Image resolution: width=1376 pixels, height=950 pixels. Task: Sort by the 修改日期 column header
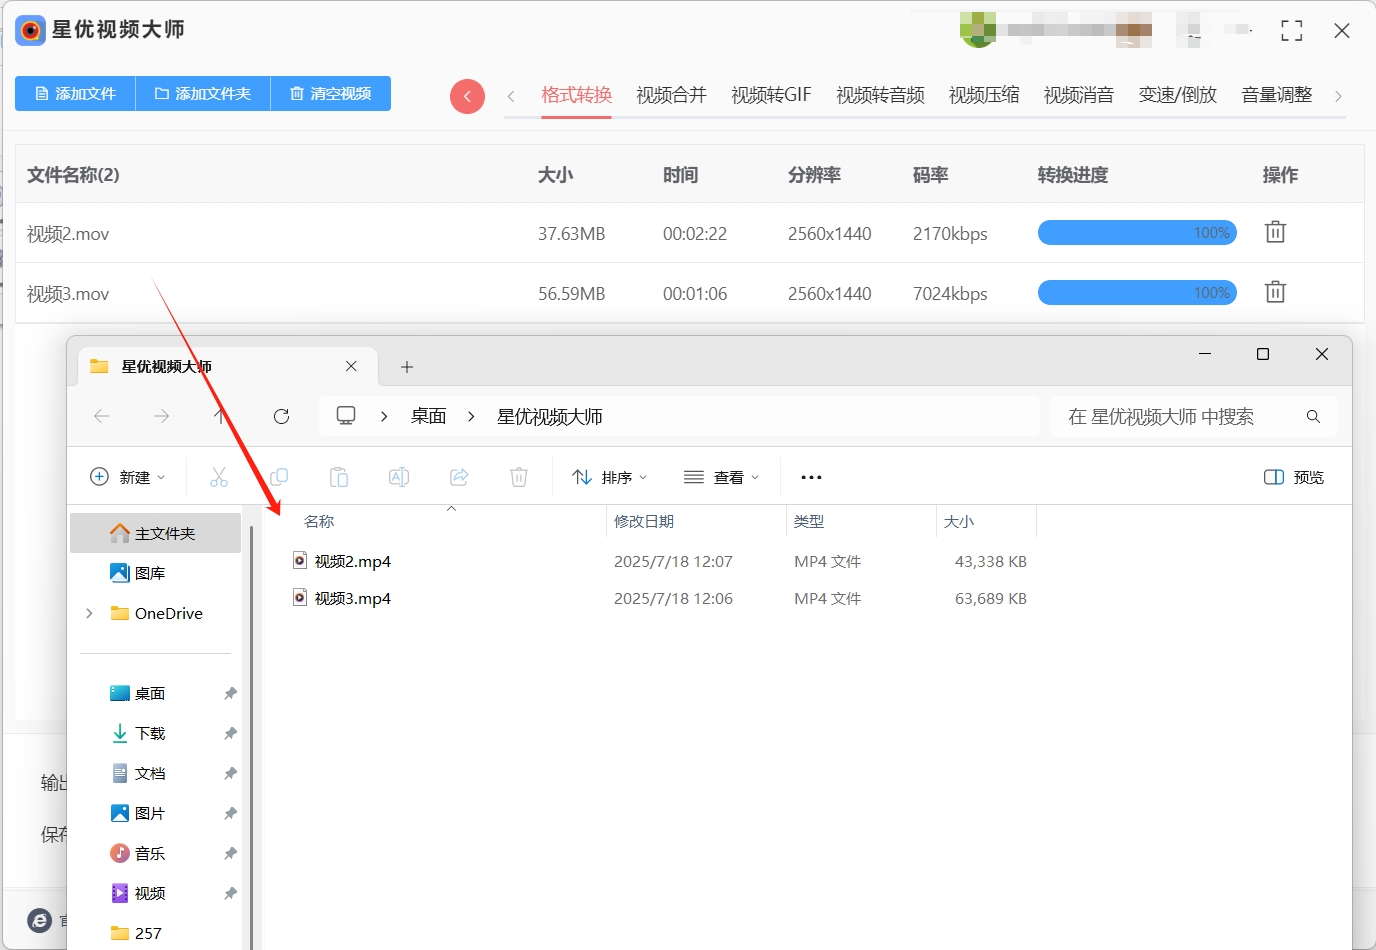coord(644,521)
